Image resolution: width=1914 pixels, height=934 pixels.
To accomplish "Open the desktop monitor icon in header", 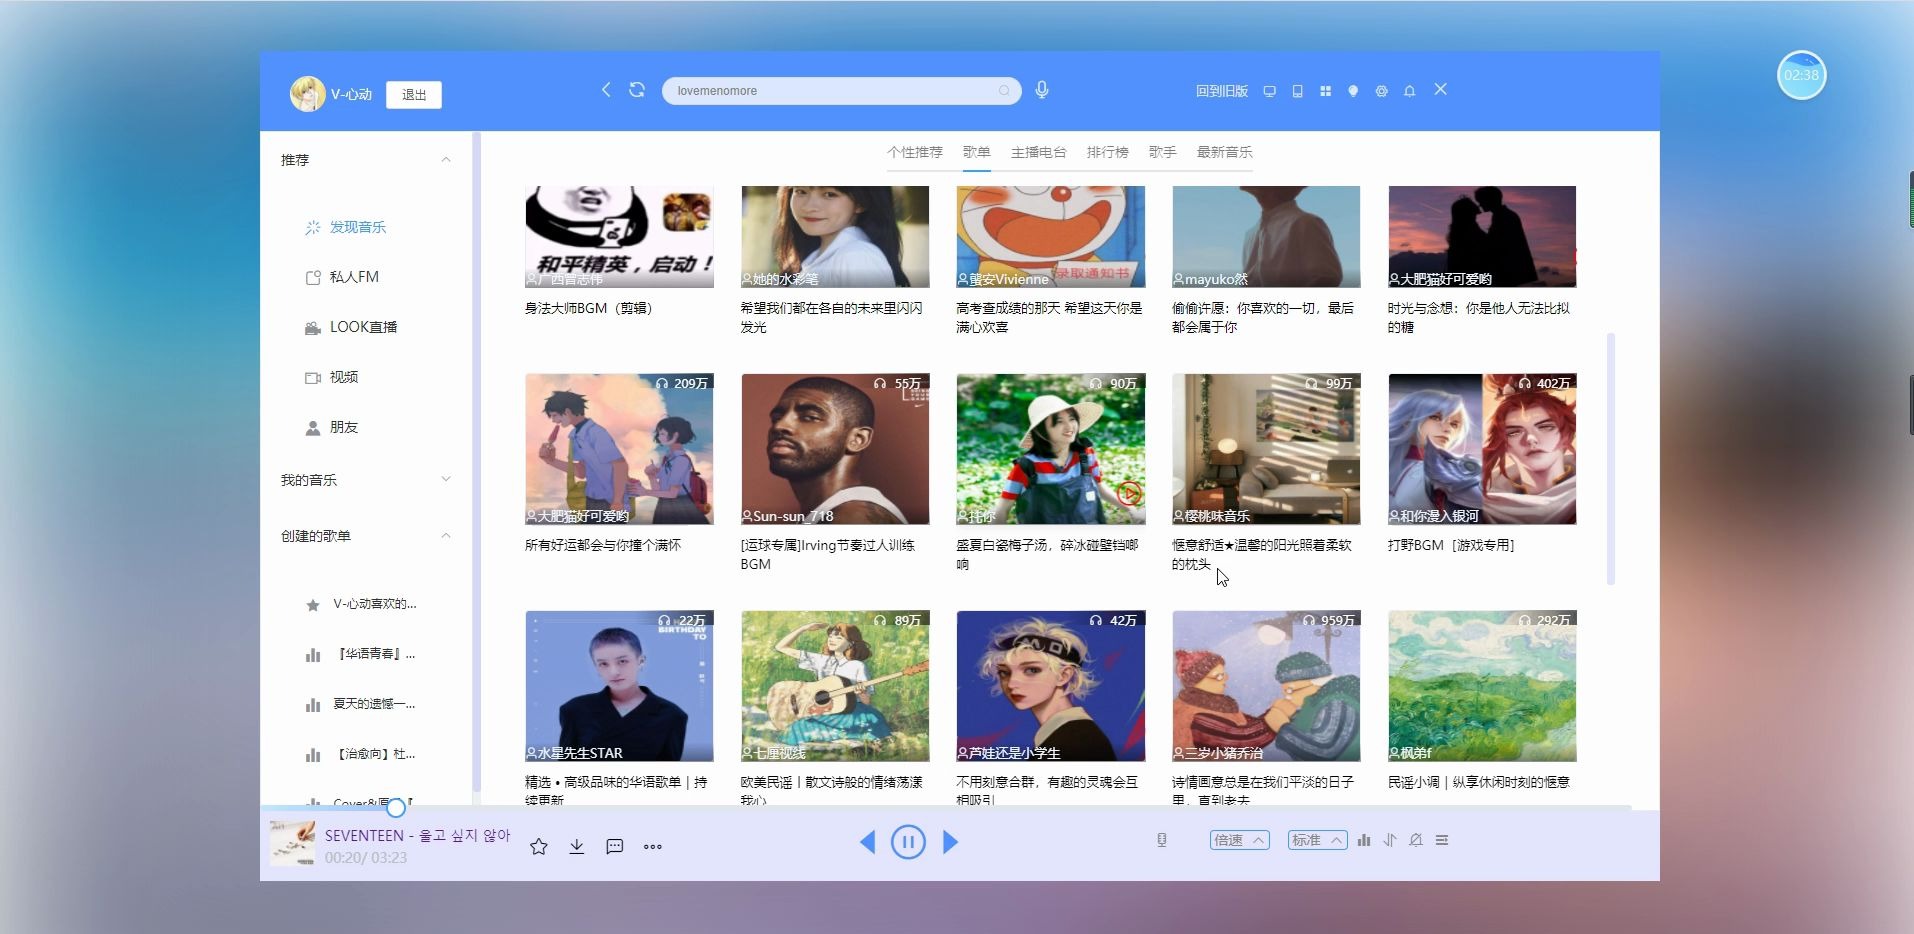I will tap(1269, 91).
